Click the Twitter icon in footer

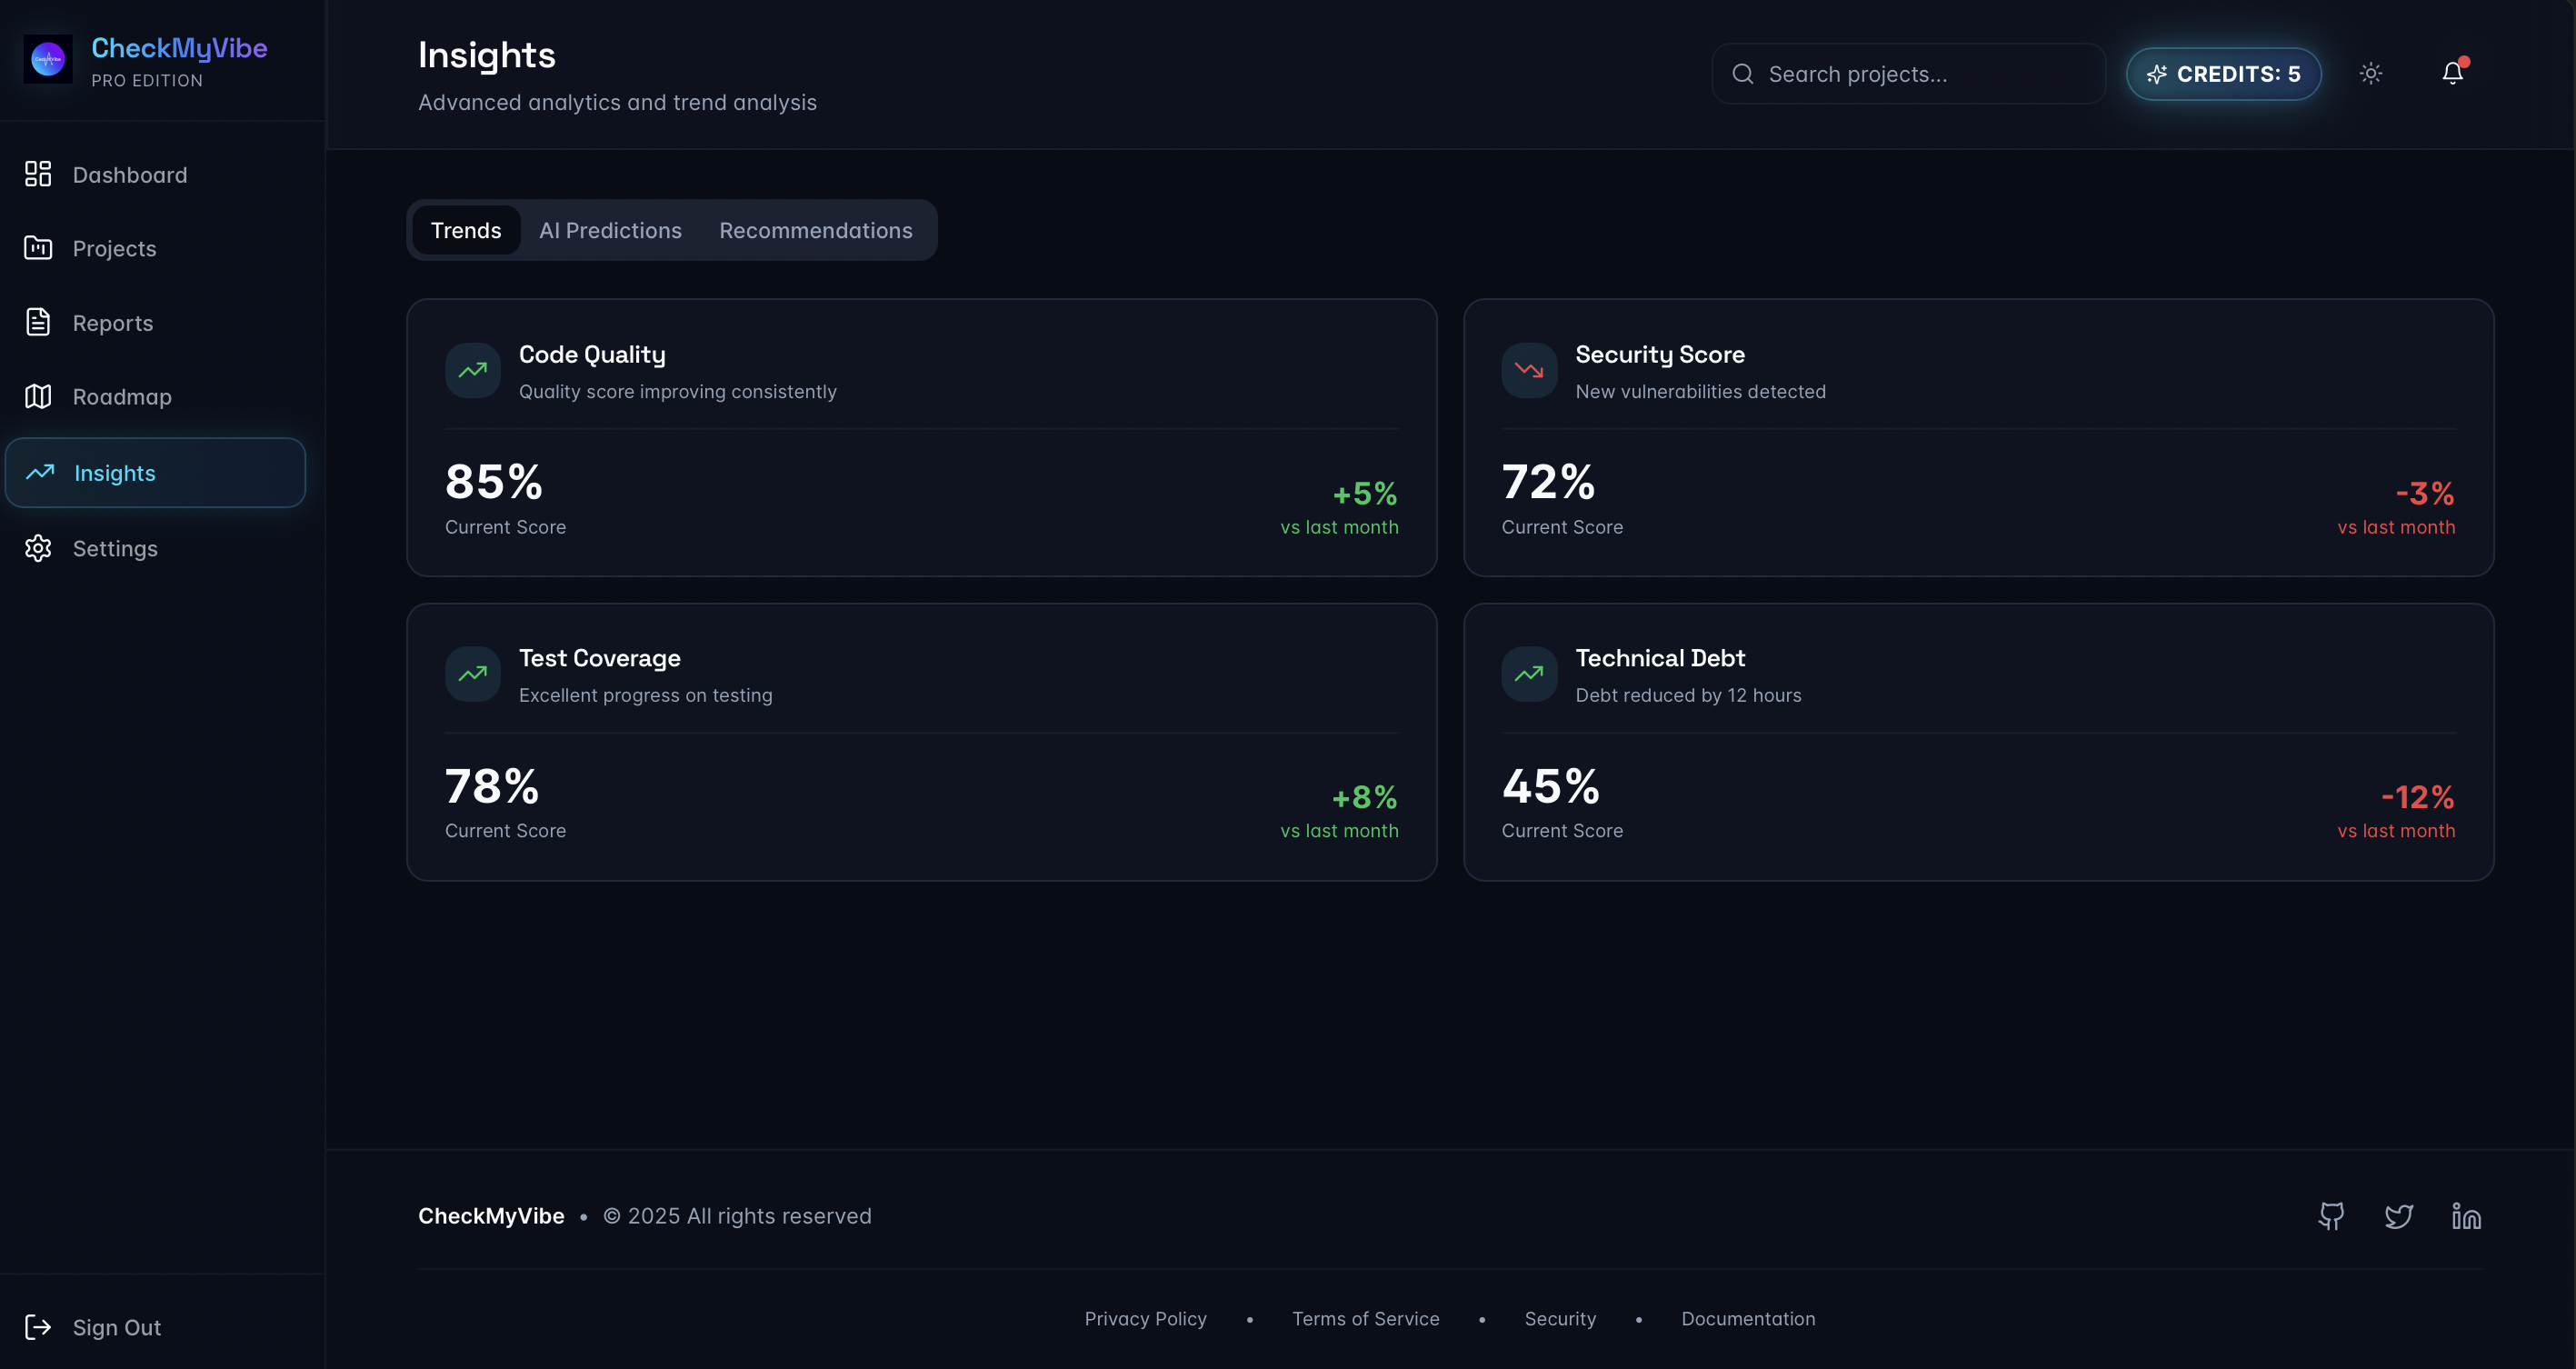pyautogui.click(x=2398, y=1216)
